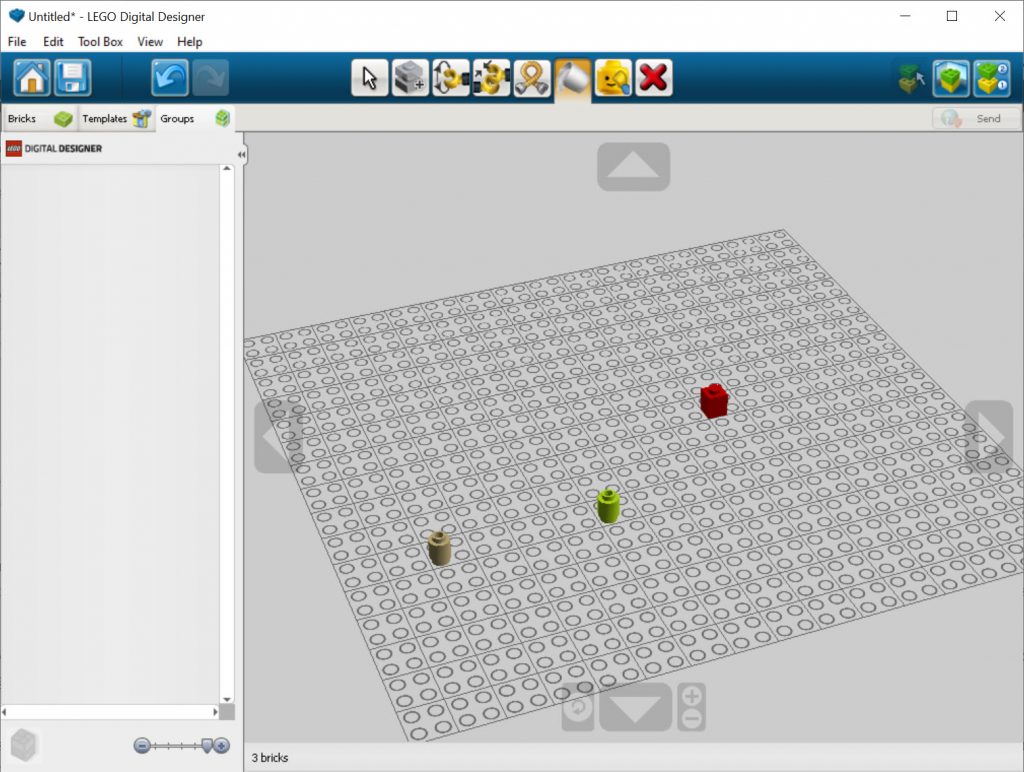Click the palette horizontal scrollbar left arrow
Viewport: 1024px width, 772px height.
click(x=5, y=712)
